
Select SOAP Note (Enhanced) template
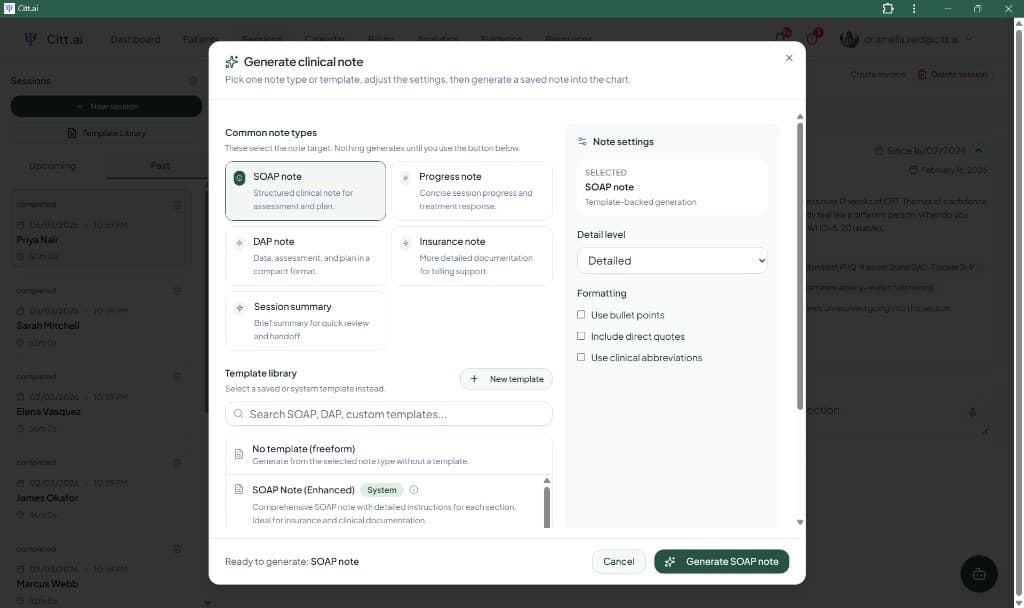pyautogui.click(x=384, y=503)
